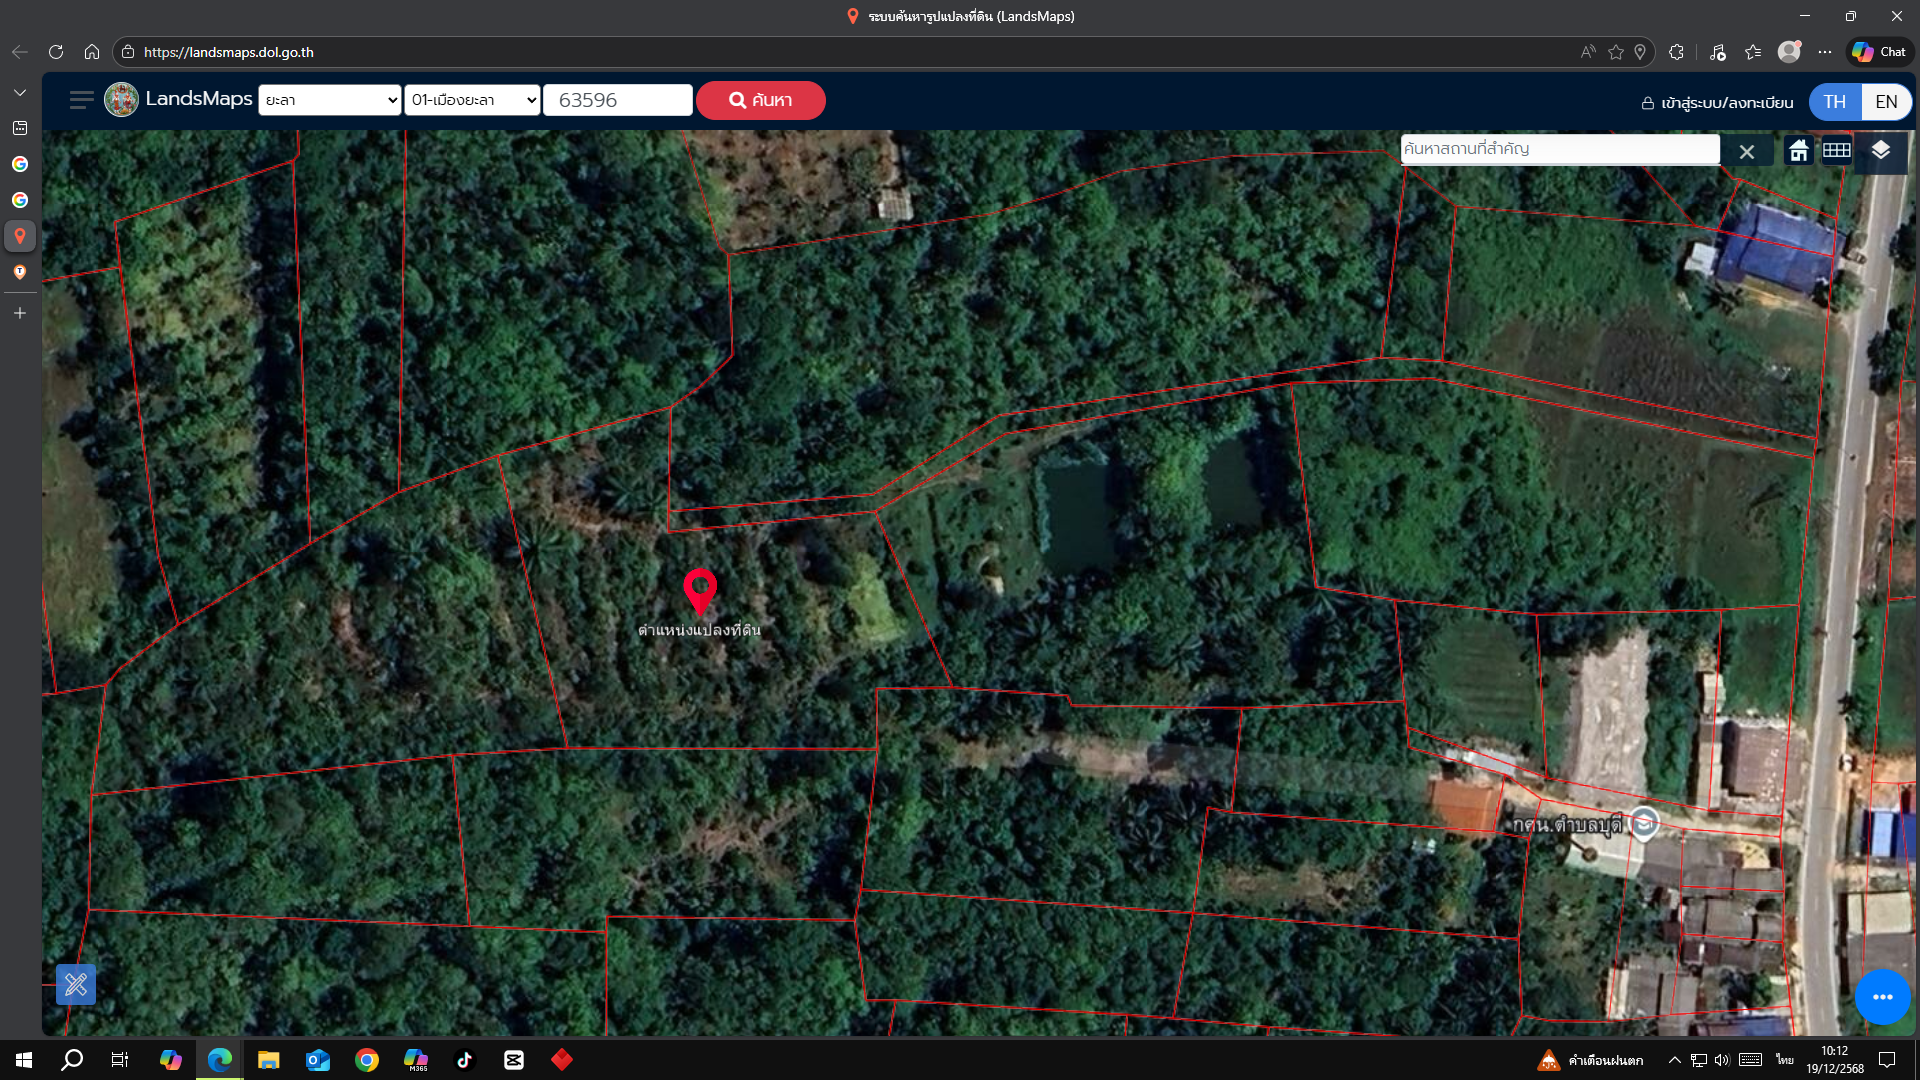Open Copilot Chat sidebar
1920x1080 pixels.
click(1879, 52)
